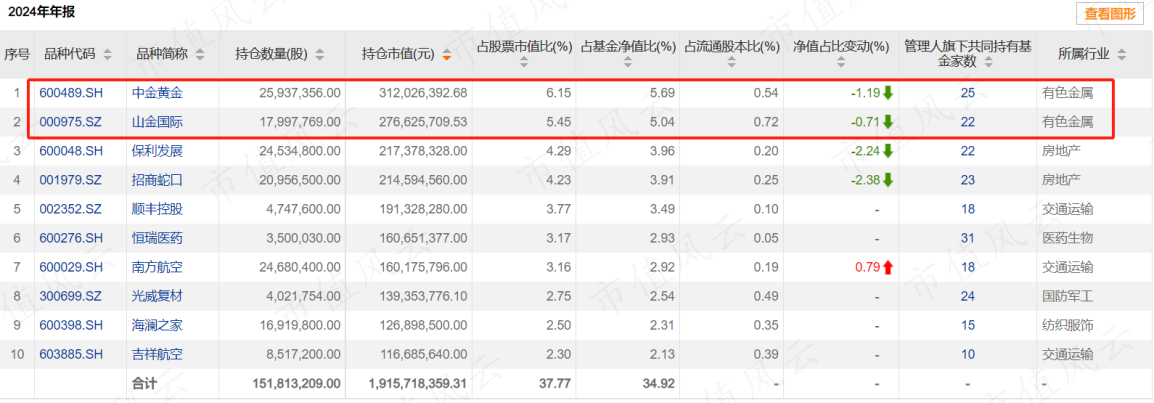Click green down arrow beside -0.71
1154x403 pixels.
point(888,122)
